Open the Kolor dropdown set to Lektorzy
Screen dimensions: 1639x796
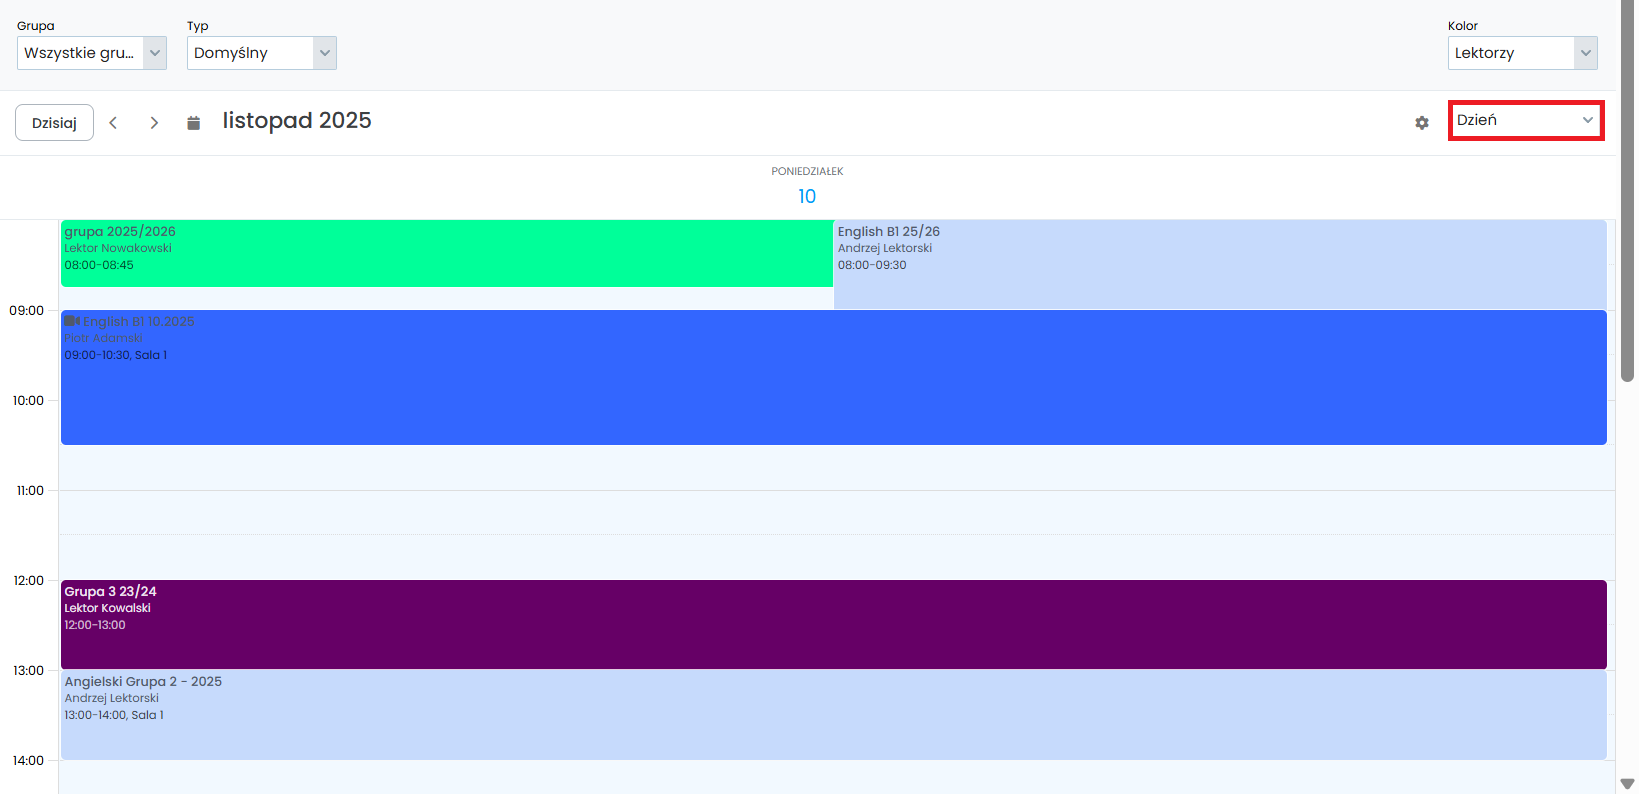point(1521,53)
